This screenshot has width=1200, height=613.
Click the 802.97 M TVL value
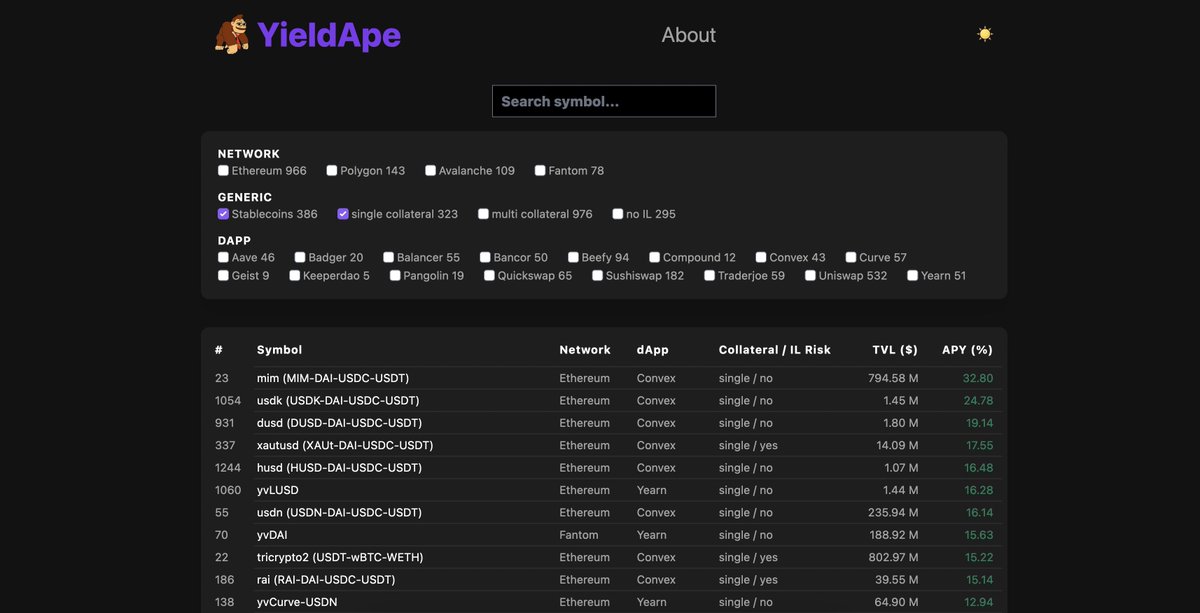893,557
